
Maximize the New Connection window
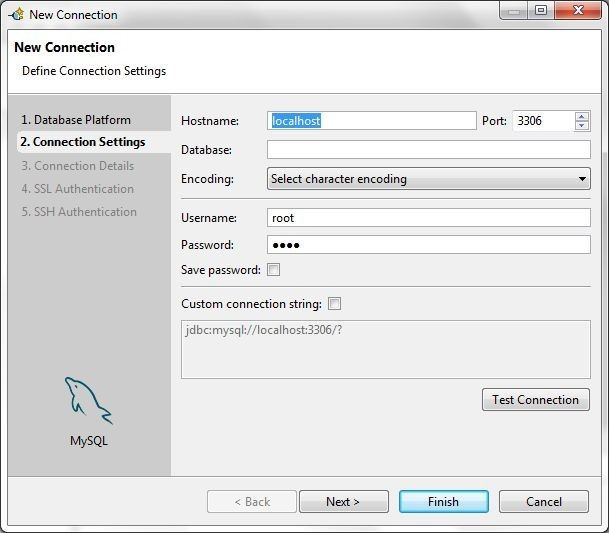[541, 10]
